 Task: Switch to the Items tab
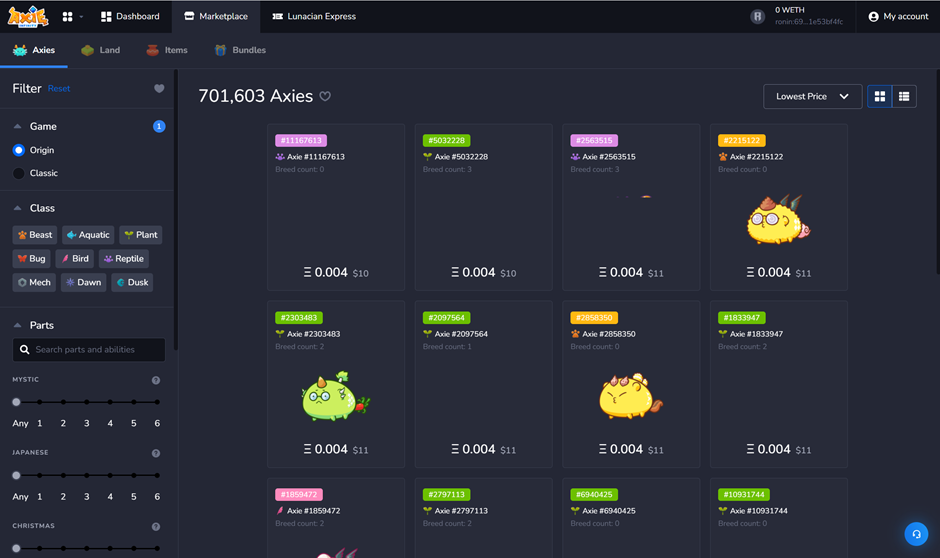coord(167,50)
